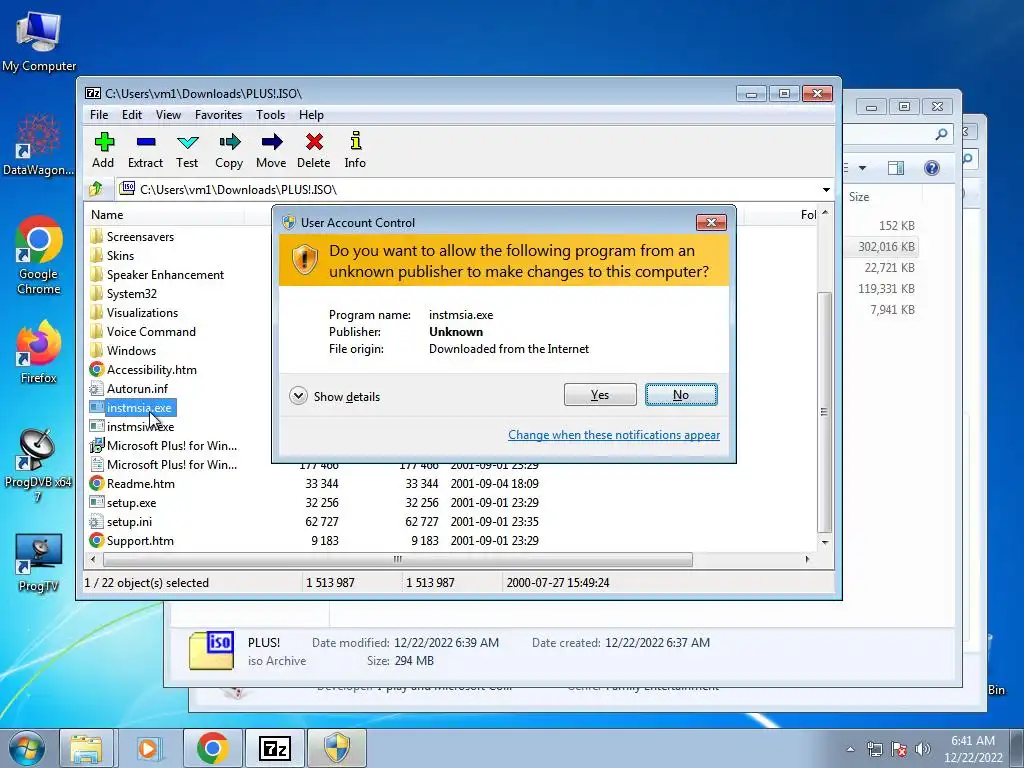
Task: Click the volume icon in the system tray
Action: [x=923, y=749]
